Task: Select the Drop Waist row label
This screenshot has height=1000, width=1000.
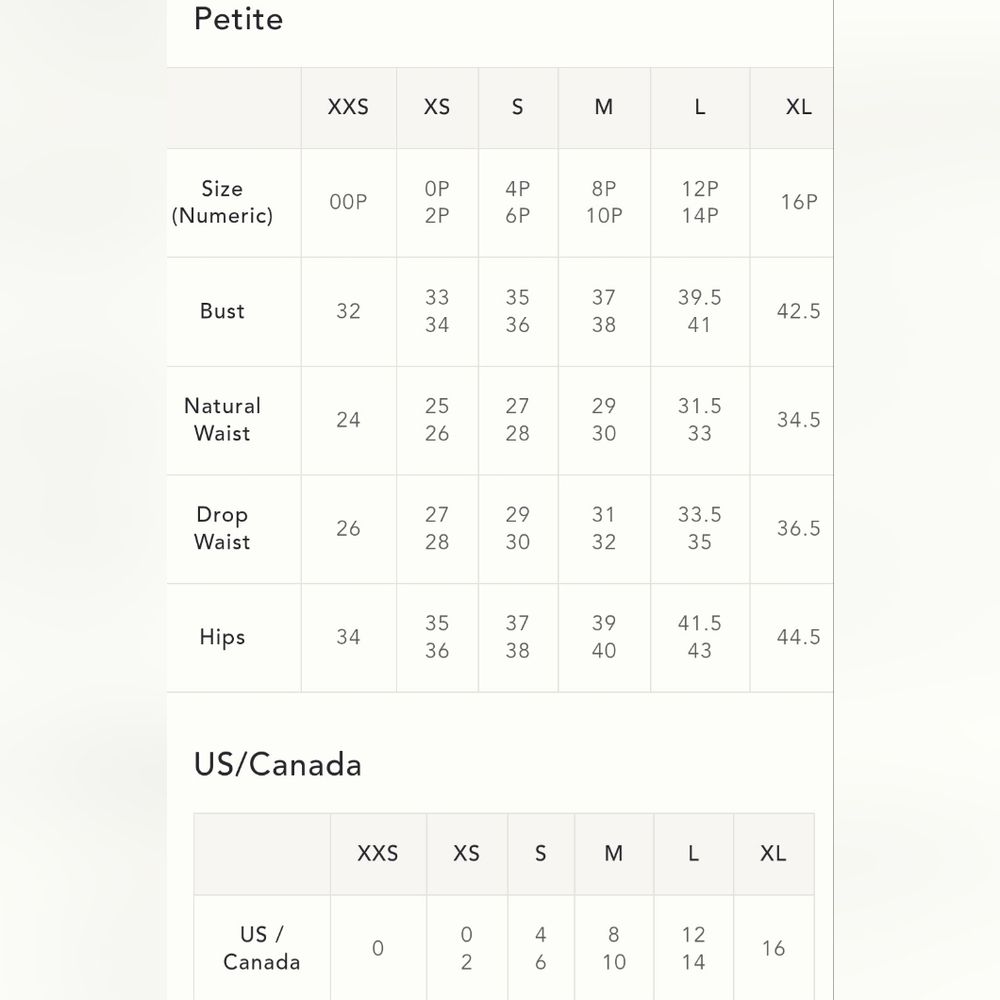Action: tap(222, 528)
